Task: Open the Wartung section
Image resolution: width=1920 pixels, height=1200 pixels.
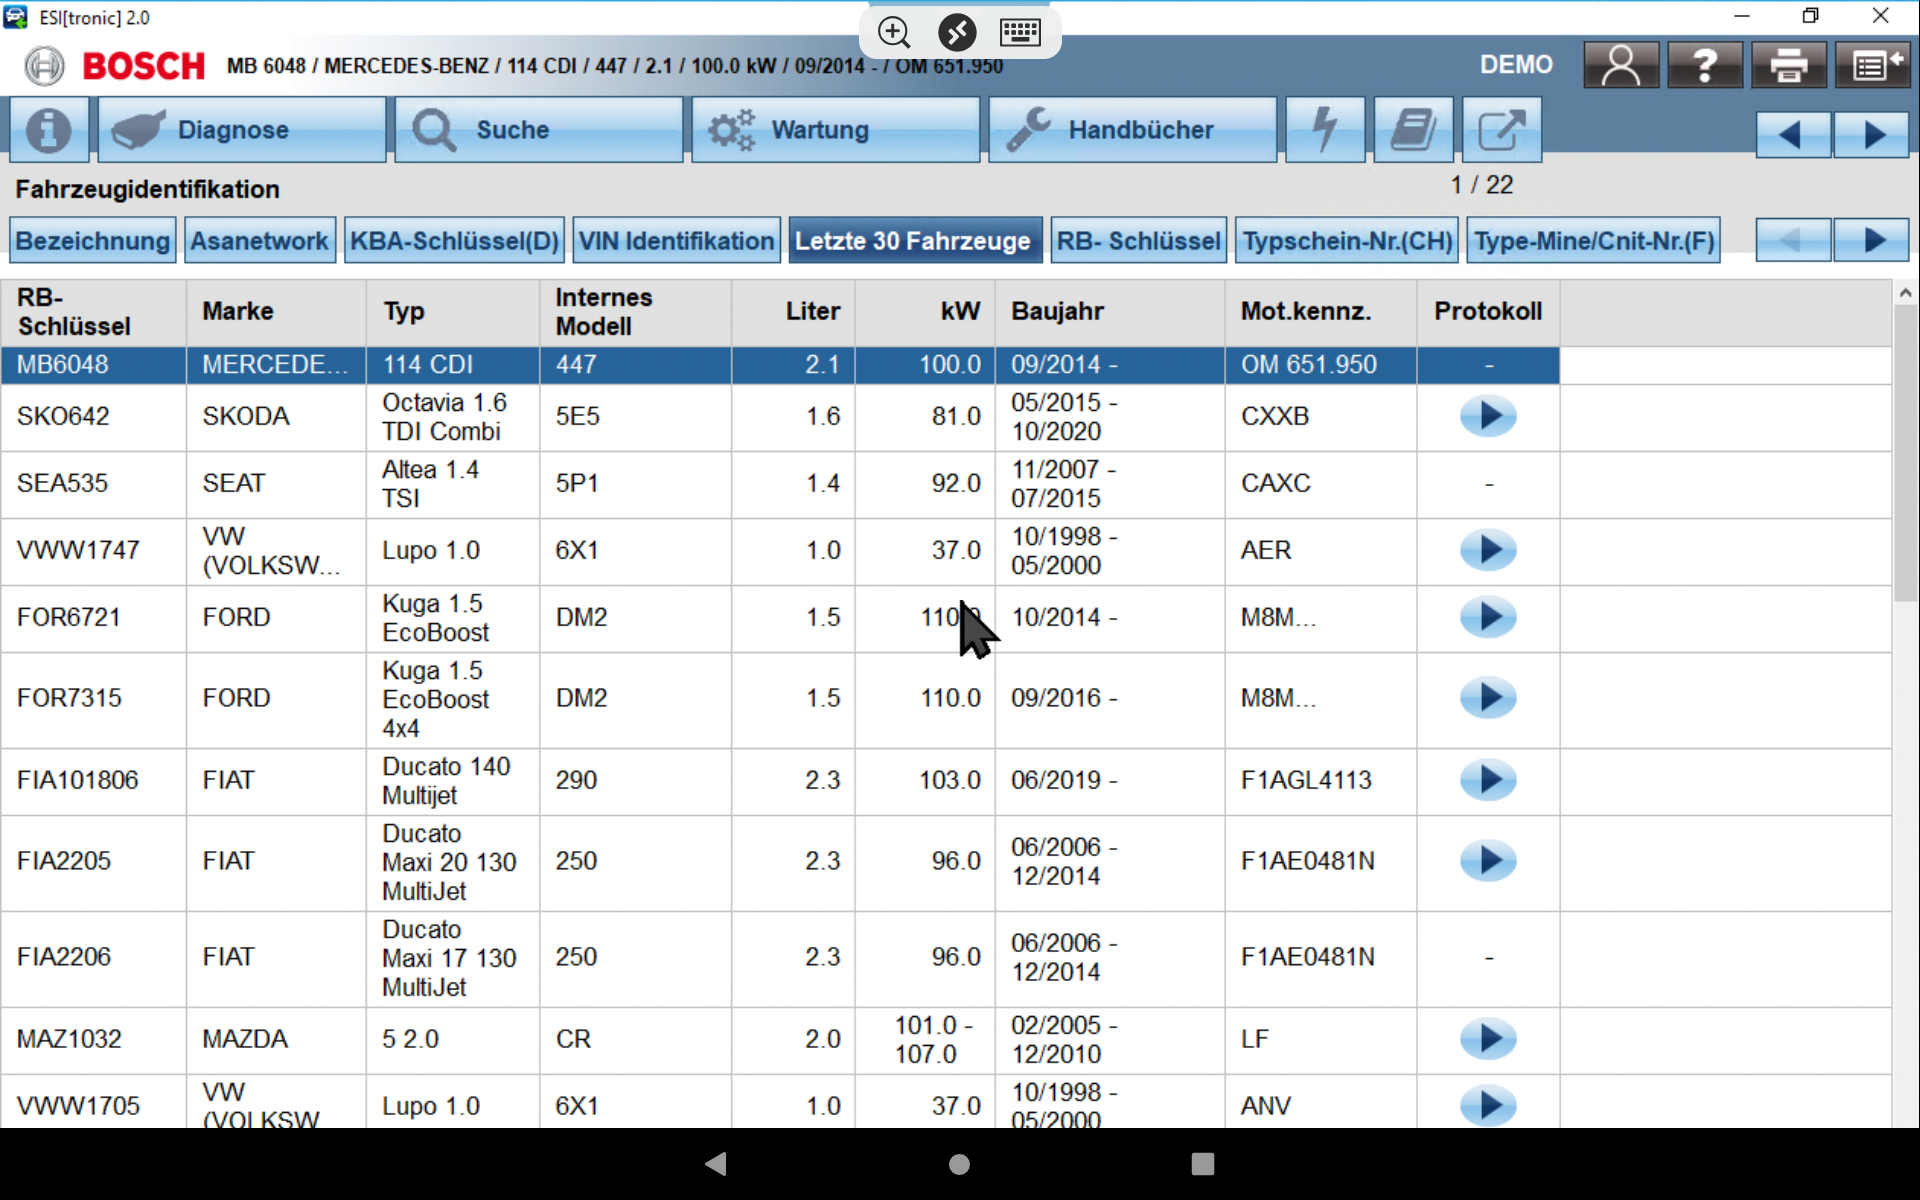Action: 835,130
